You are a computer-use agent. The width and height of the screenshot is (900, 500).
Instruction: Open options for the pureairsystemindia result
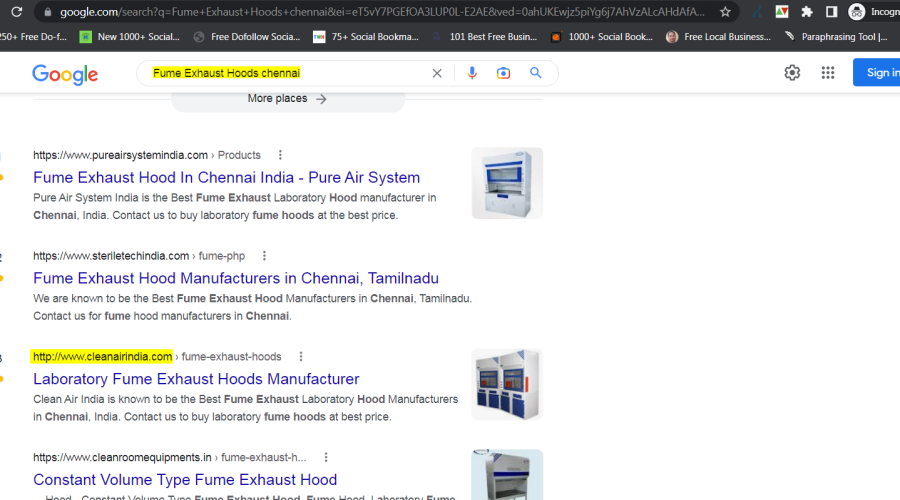[280, 155]
